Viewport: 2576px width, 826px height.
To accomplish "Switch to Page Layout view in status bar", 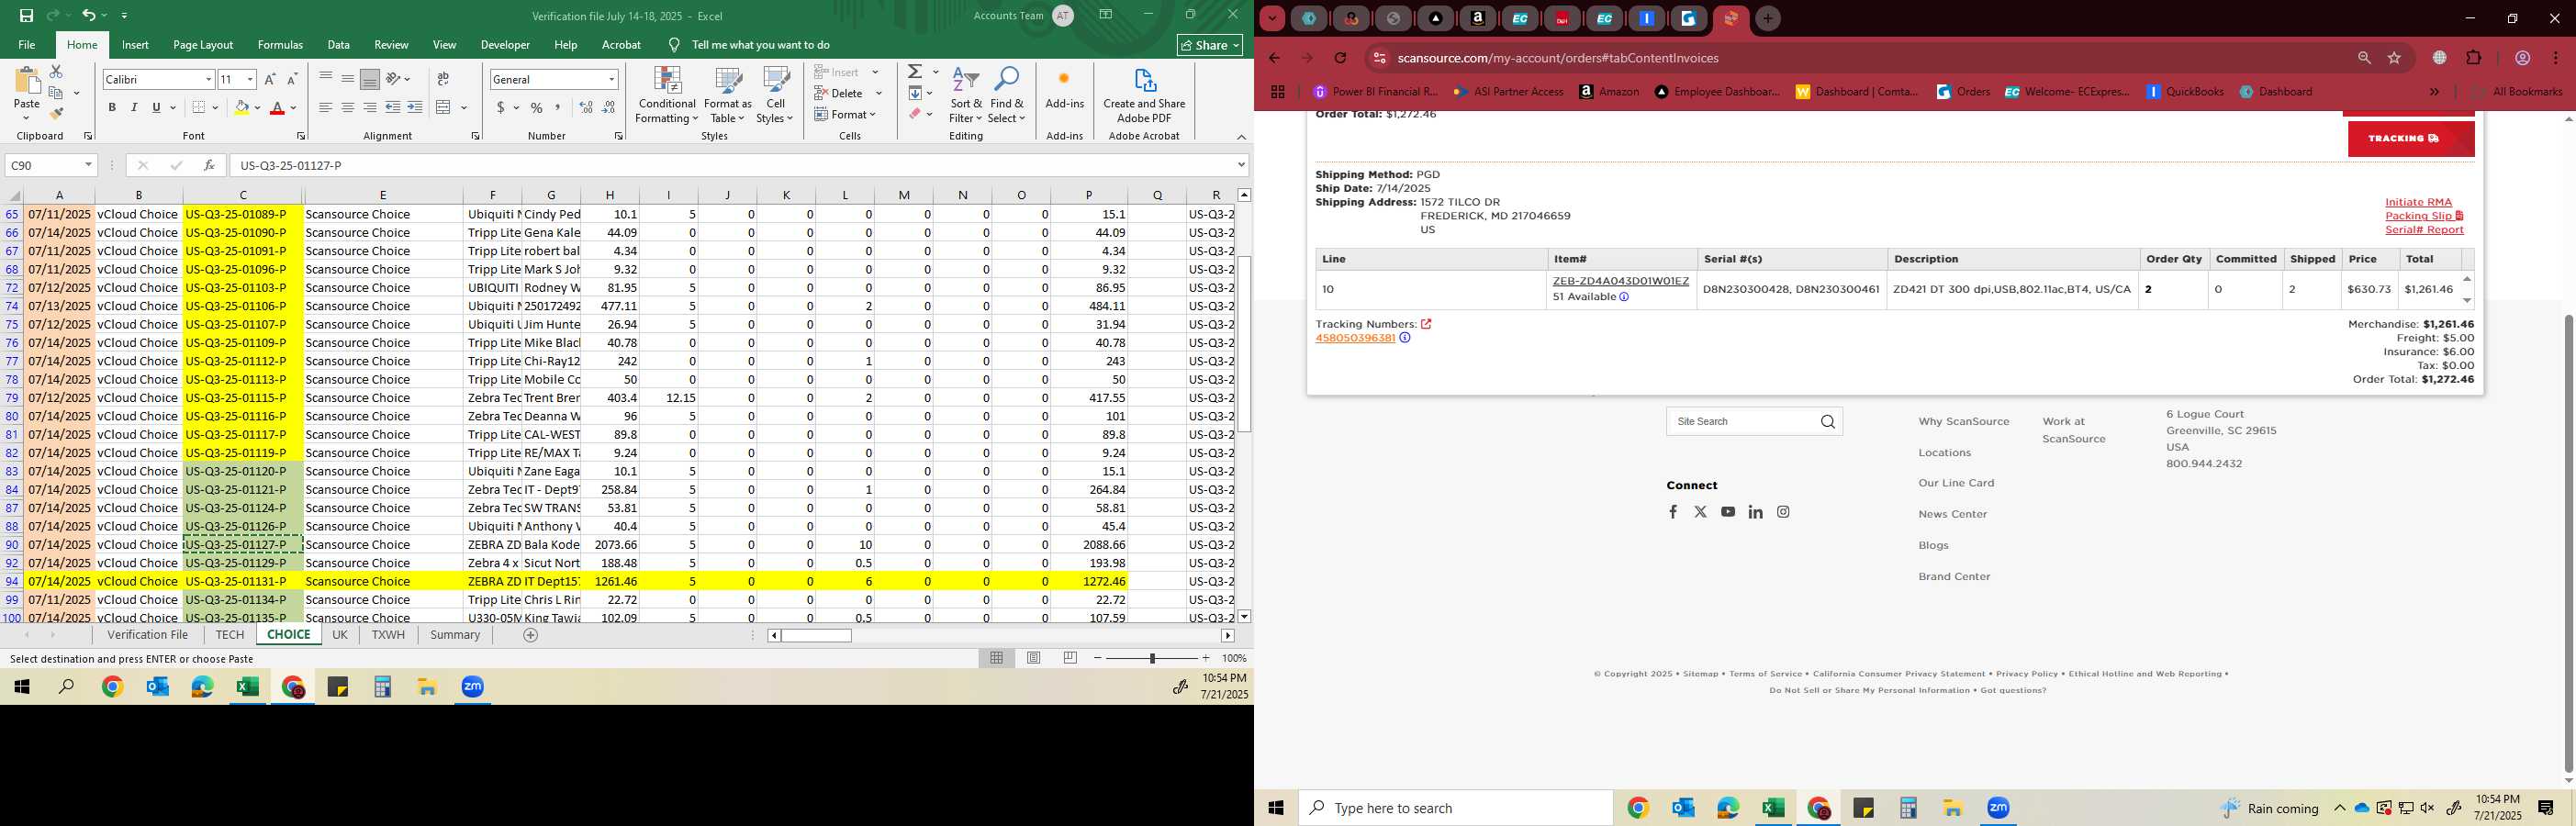I will (x=1034, y=658).
